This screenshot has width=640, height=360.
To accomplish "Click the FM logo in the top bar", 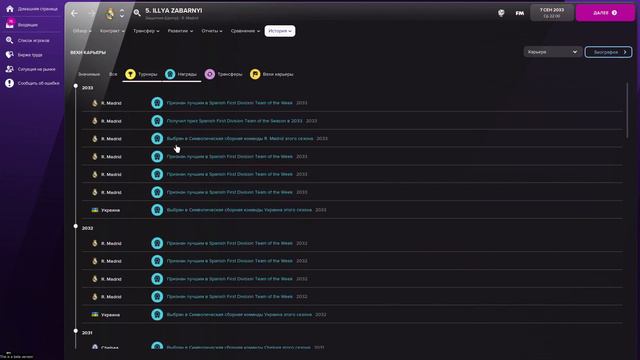I will click(520, 13).
